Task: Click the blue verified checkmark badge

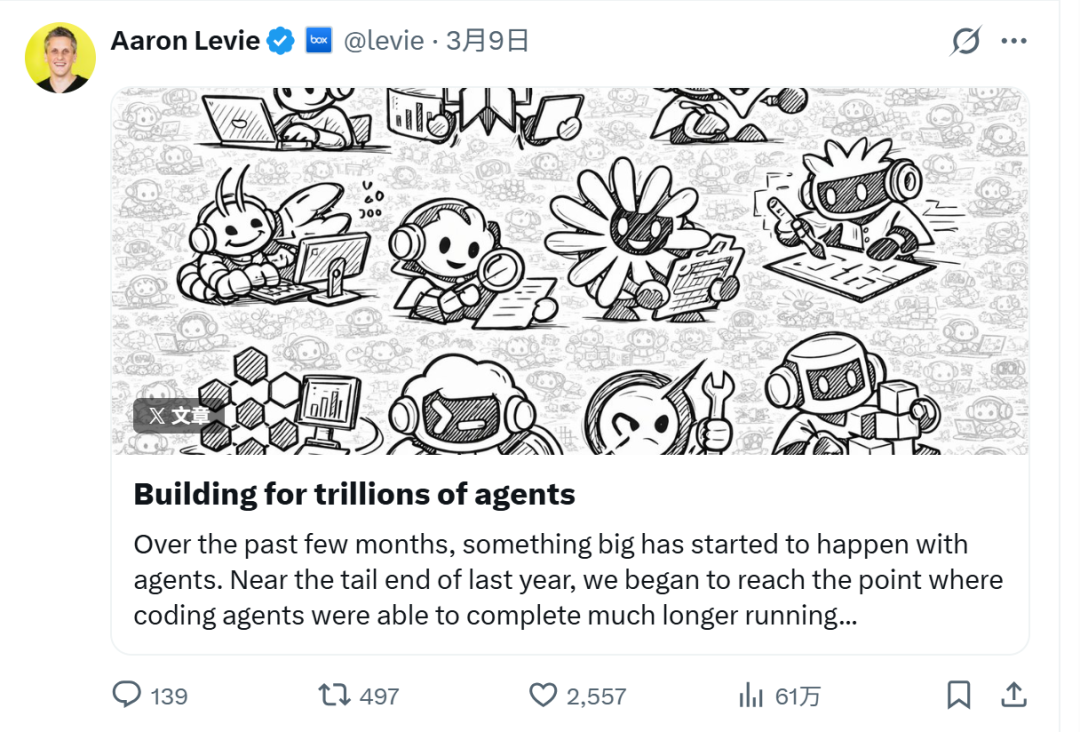Action: [281, 41]
